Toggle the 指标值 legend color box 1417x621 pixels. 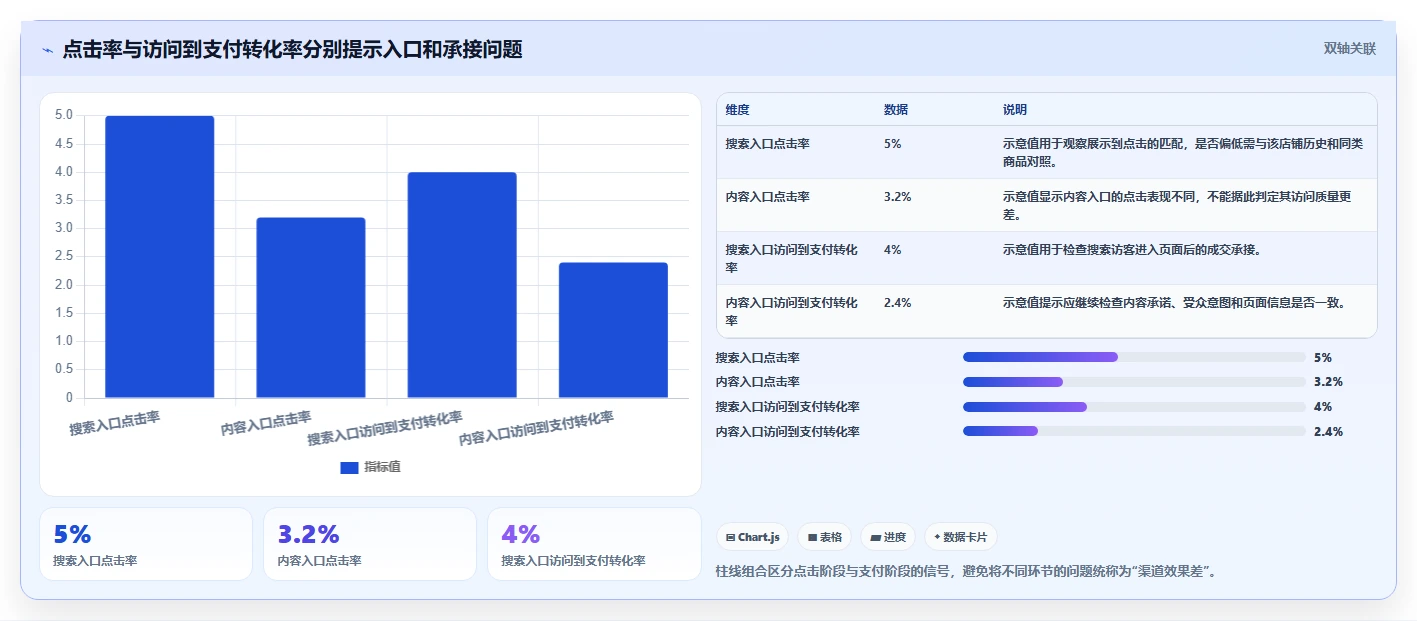pyautogui.click(x=349, y=467)
